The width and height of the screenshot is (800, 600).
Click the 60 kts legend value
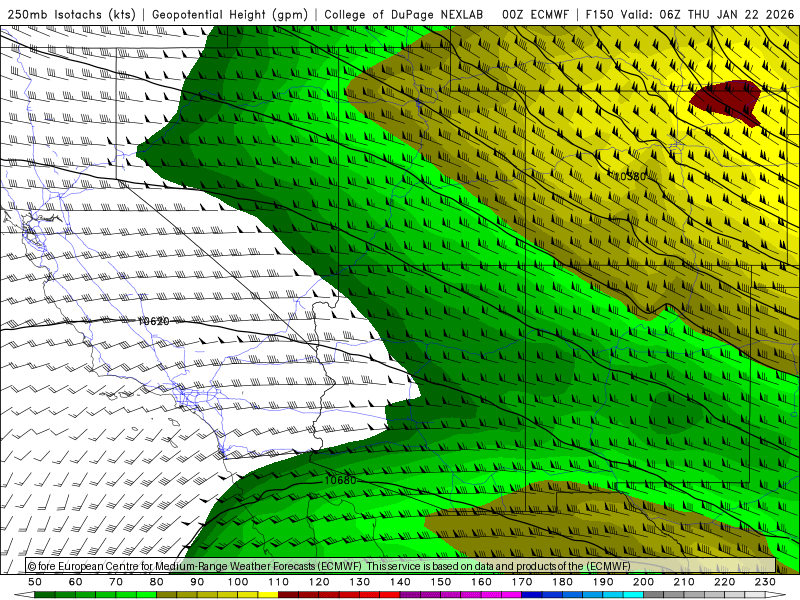(76, 582)
